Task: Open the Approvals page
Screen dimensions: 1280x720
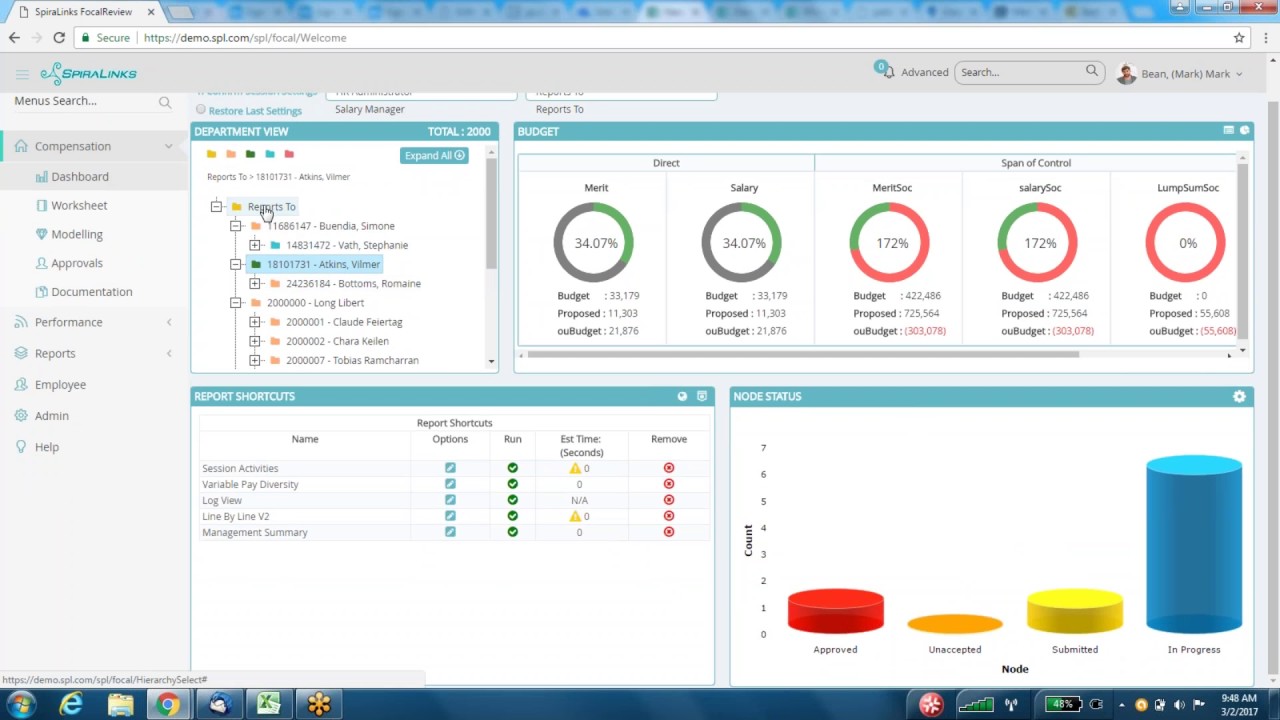Action: tap(77, 264)
